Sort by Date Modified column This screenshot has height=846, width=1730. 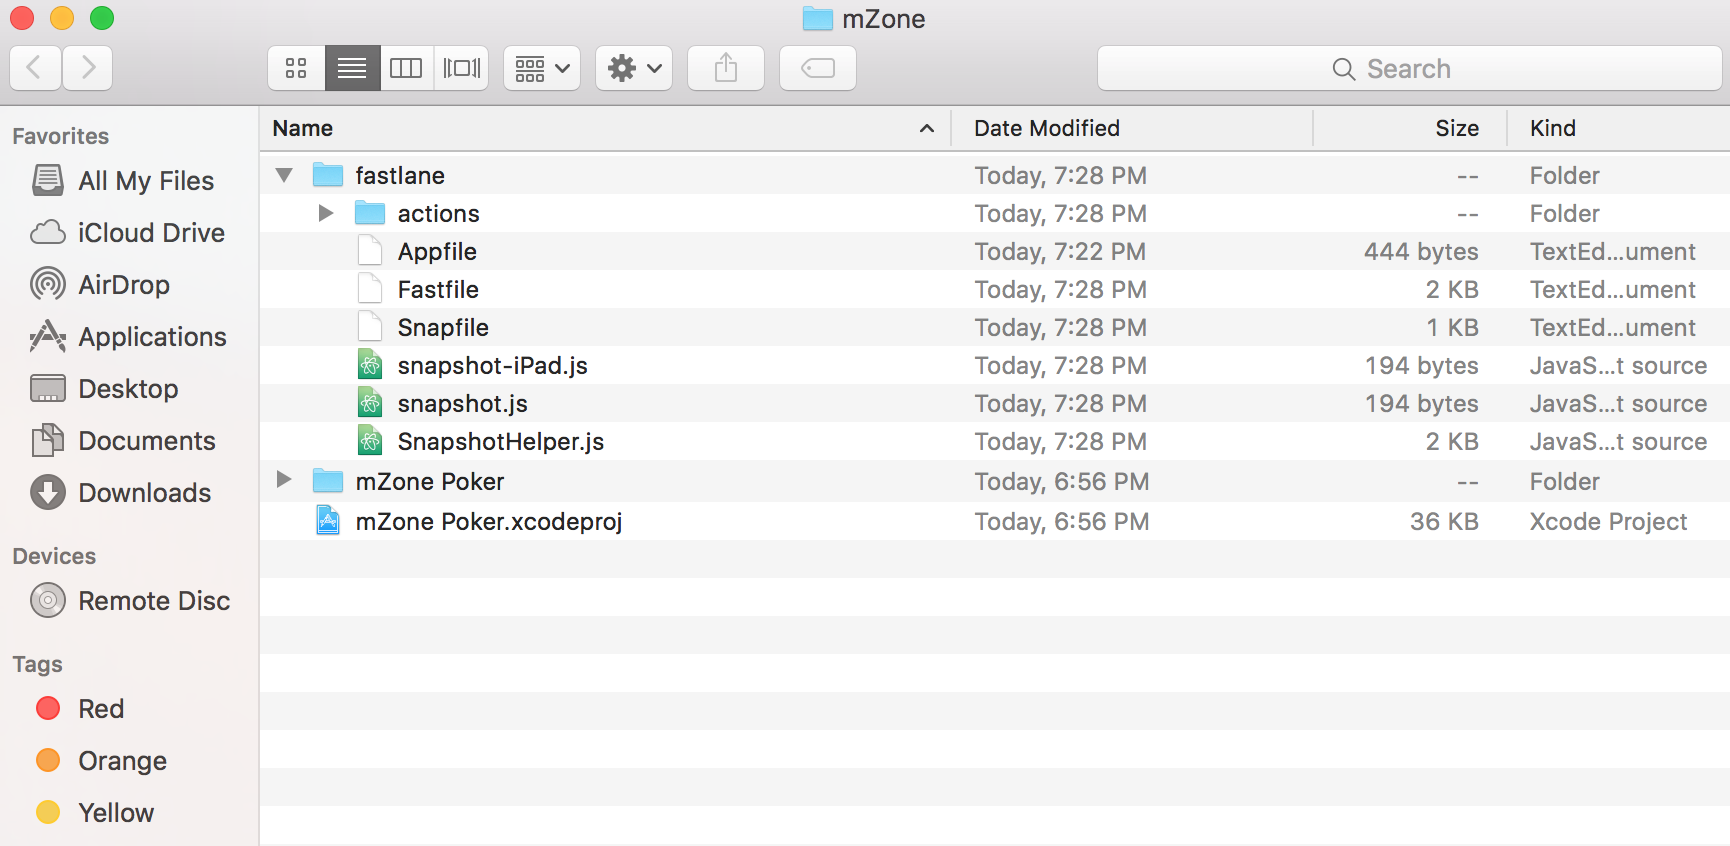point(1046,128)
